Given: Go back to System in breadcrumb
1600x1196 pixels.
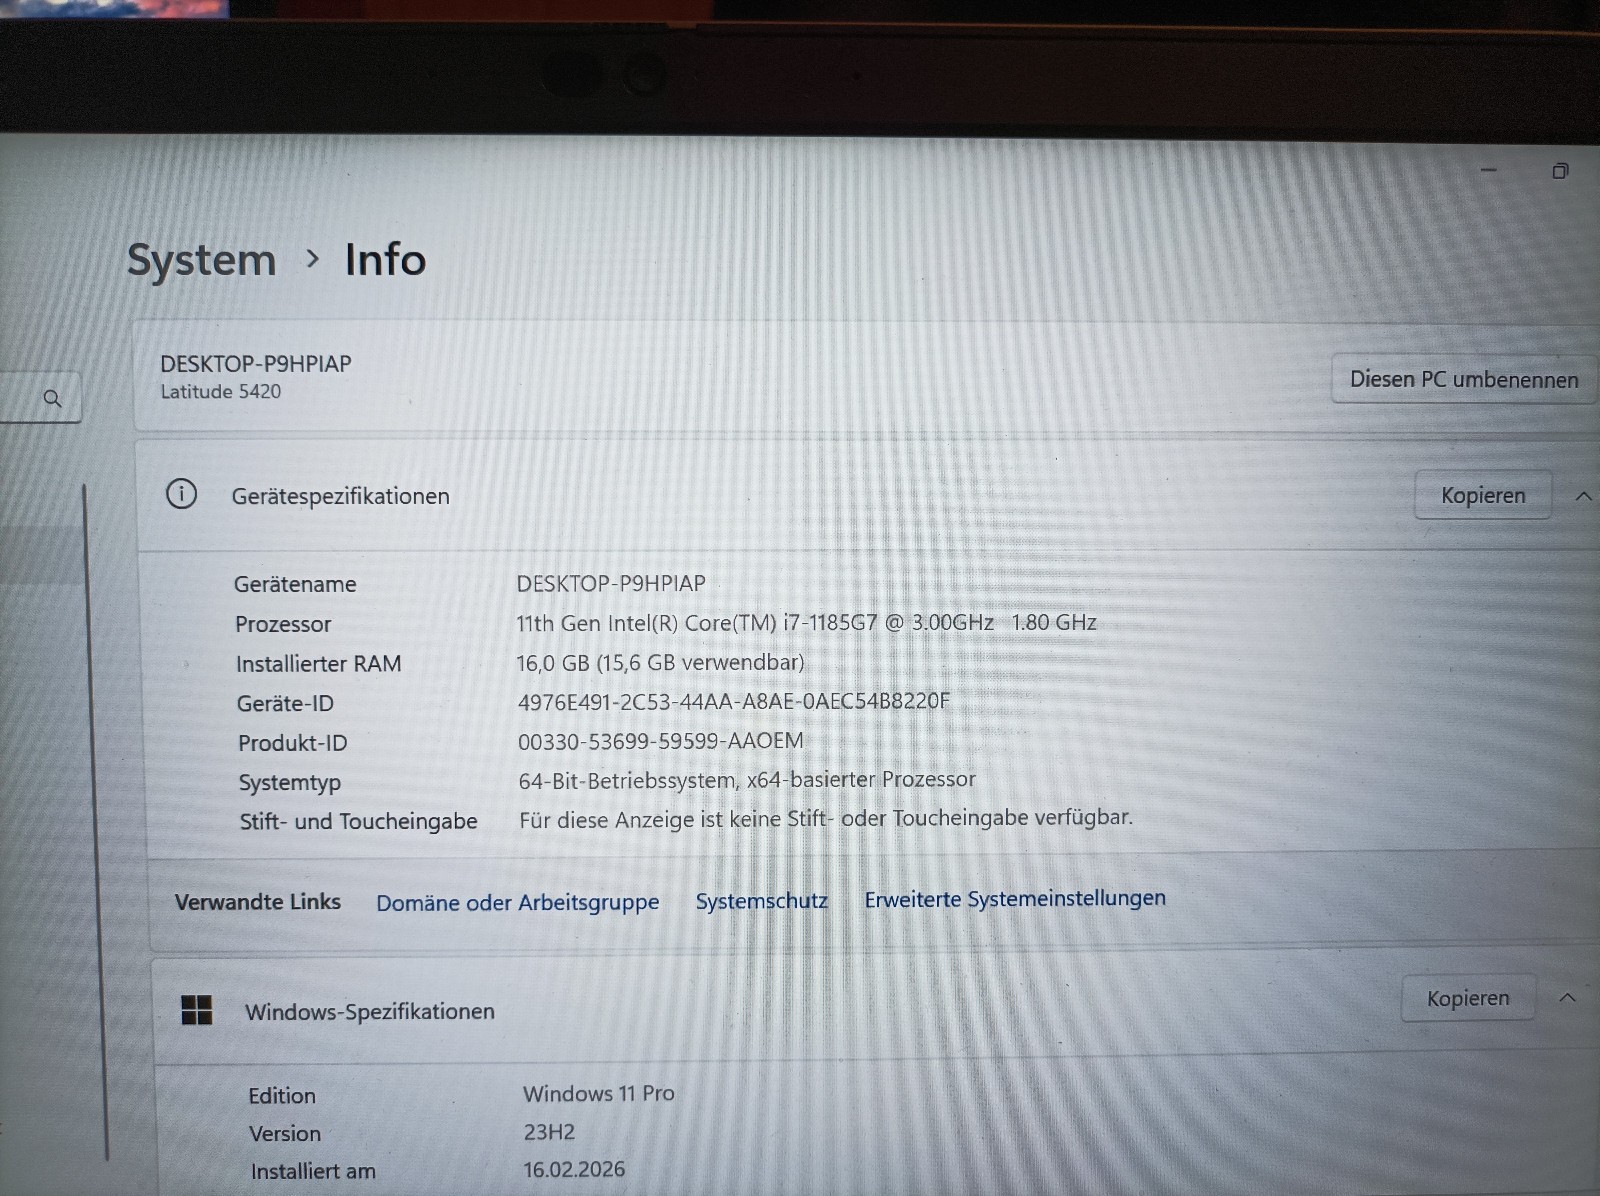Looking at the screenshot, I should (201, 260).
